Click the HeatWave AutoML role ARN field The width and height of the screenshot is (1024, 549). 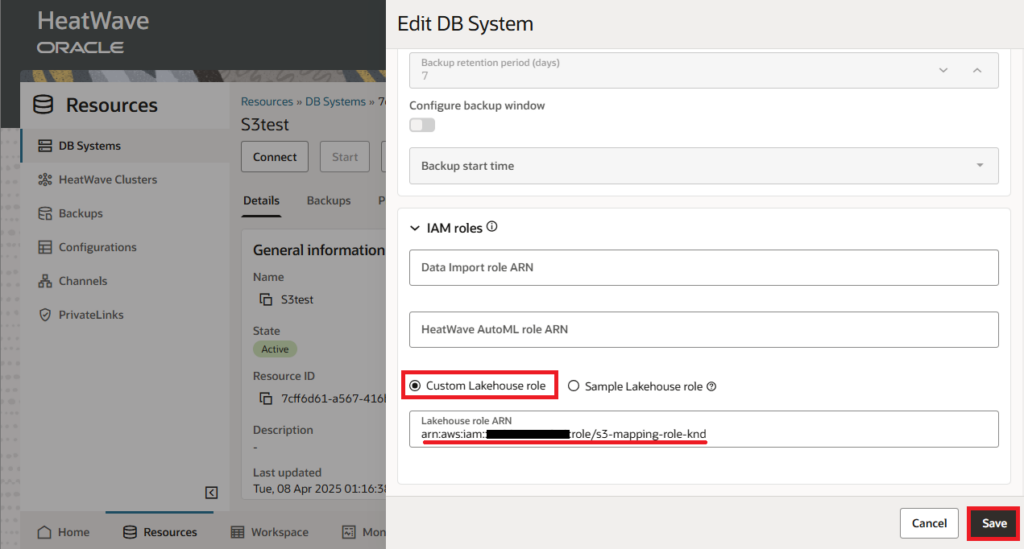point(703,330)
